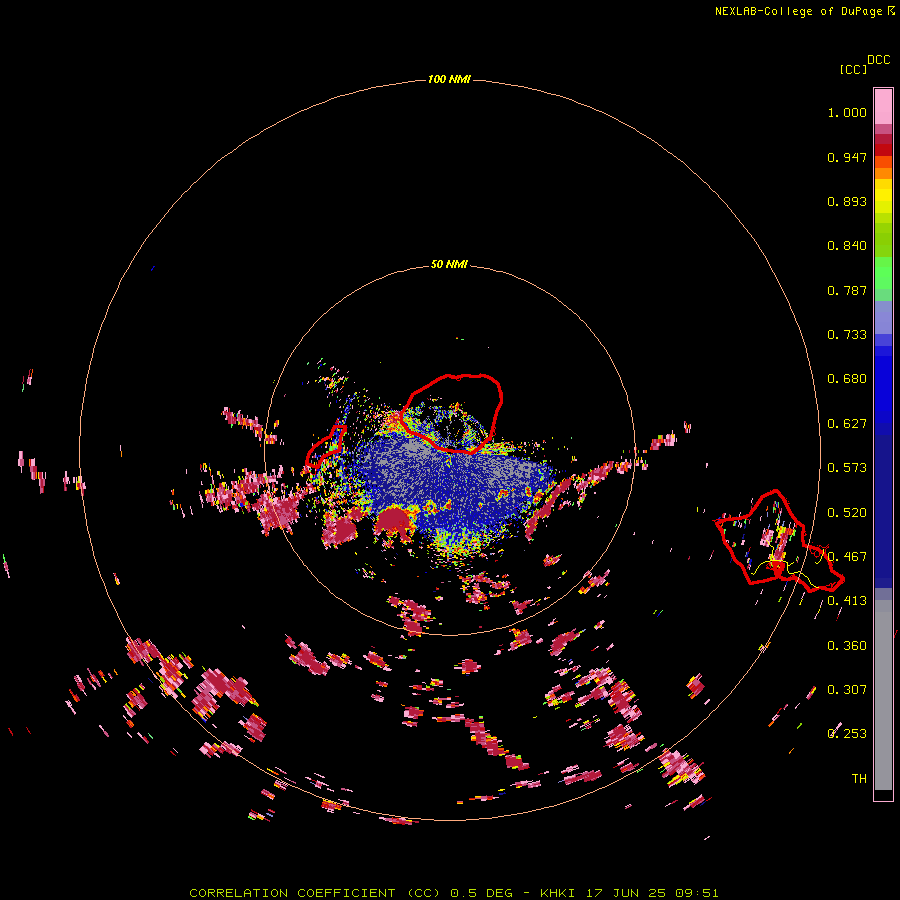Click the 50 NMI range ring label
Screen dimensions: 900x900
coord(449,265)
